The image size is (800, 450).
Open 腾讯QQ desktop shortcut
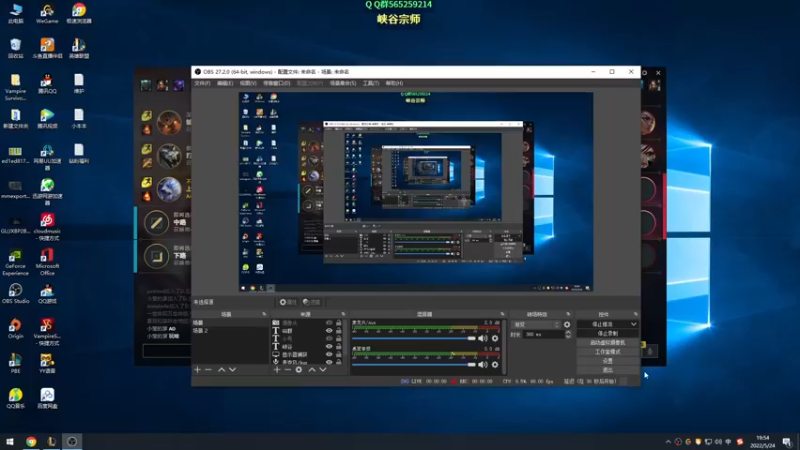tap(47, 84)
